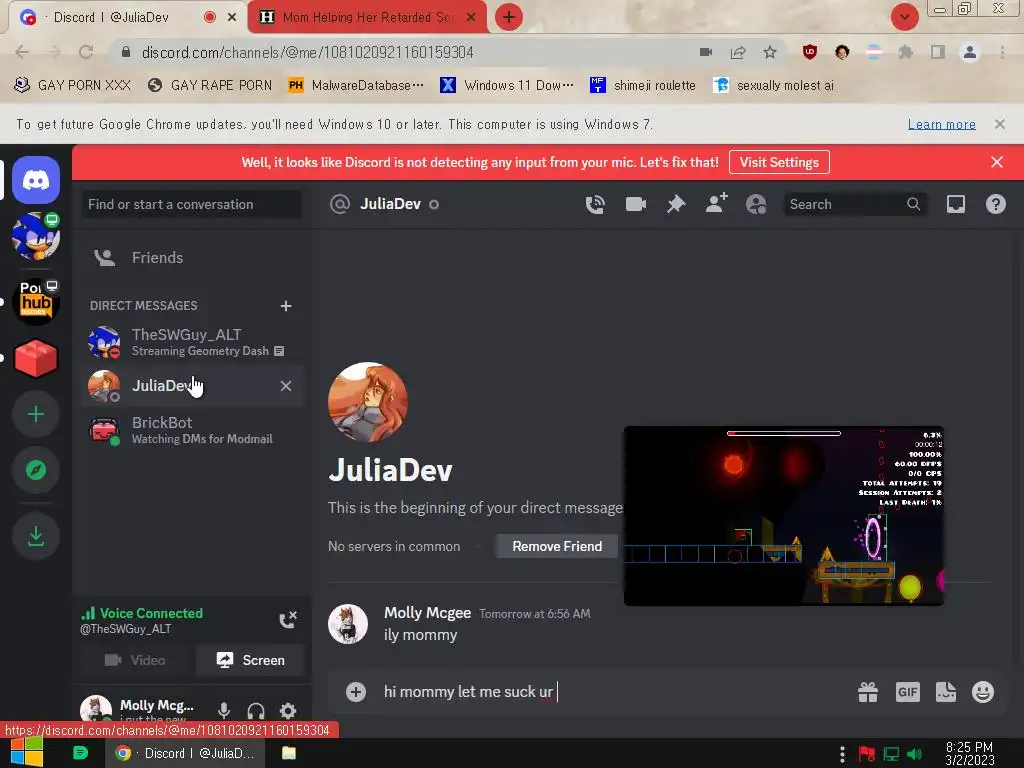1024x768 pixels.
Task: Open User Settings gear icon
Action: [288, 711]
